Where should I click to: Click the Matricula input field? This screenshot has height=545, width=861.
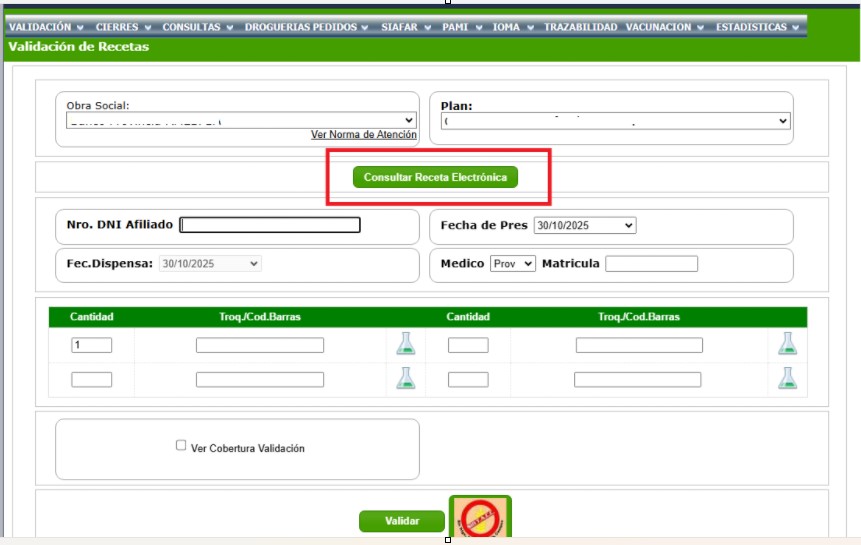click(651, 263)
